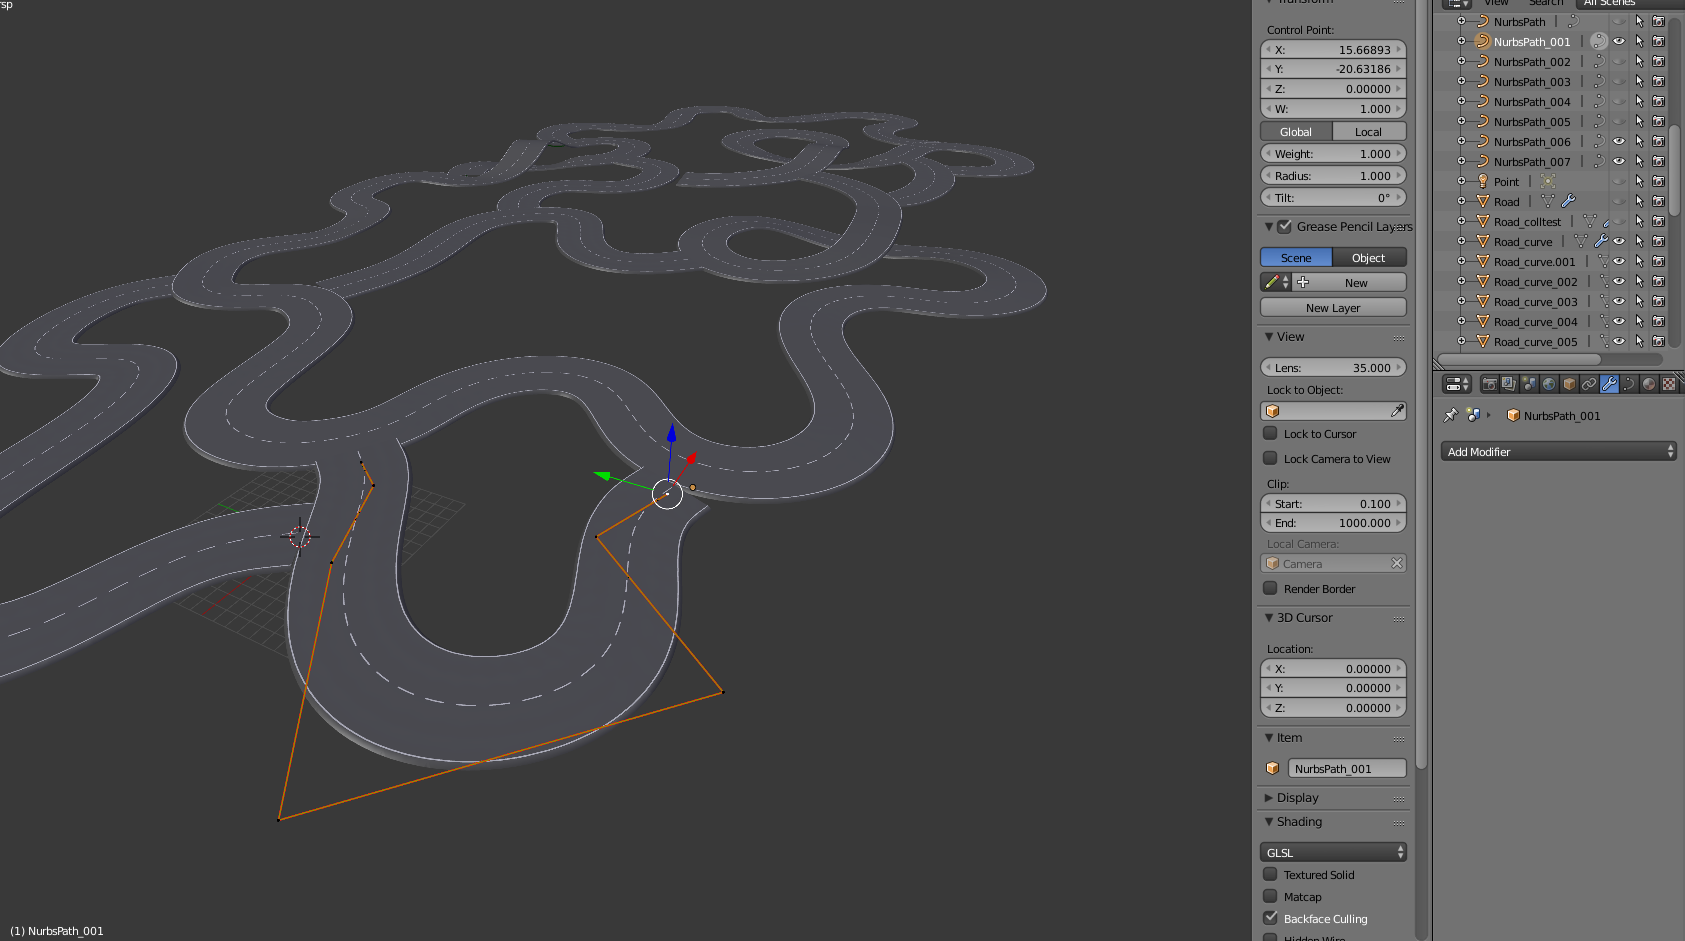Open the Texture properties checker icon

pyautogui.click(x=1669, y=384)
